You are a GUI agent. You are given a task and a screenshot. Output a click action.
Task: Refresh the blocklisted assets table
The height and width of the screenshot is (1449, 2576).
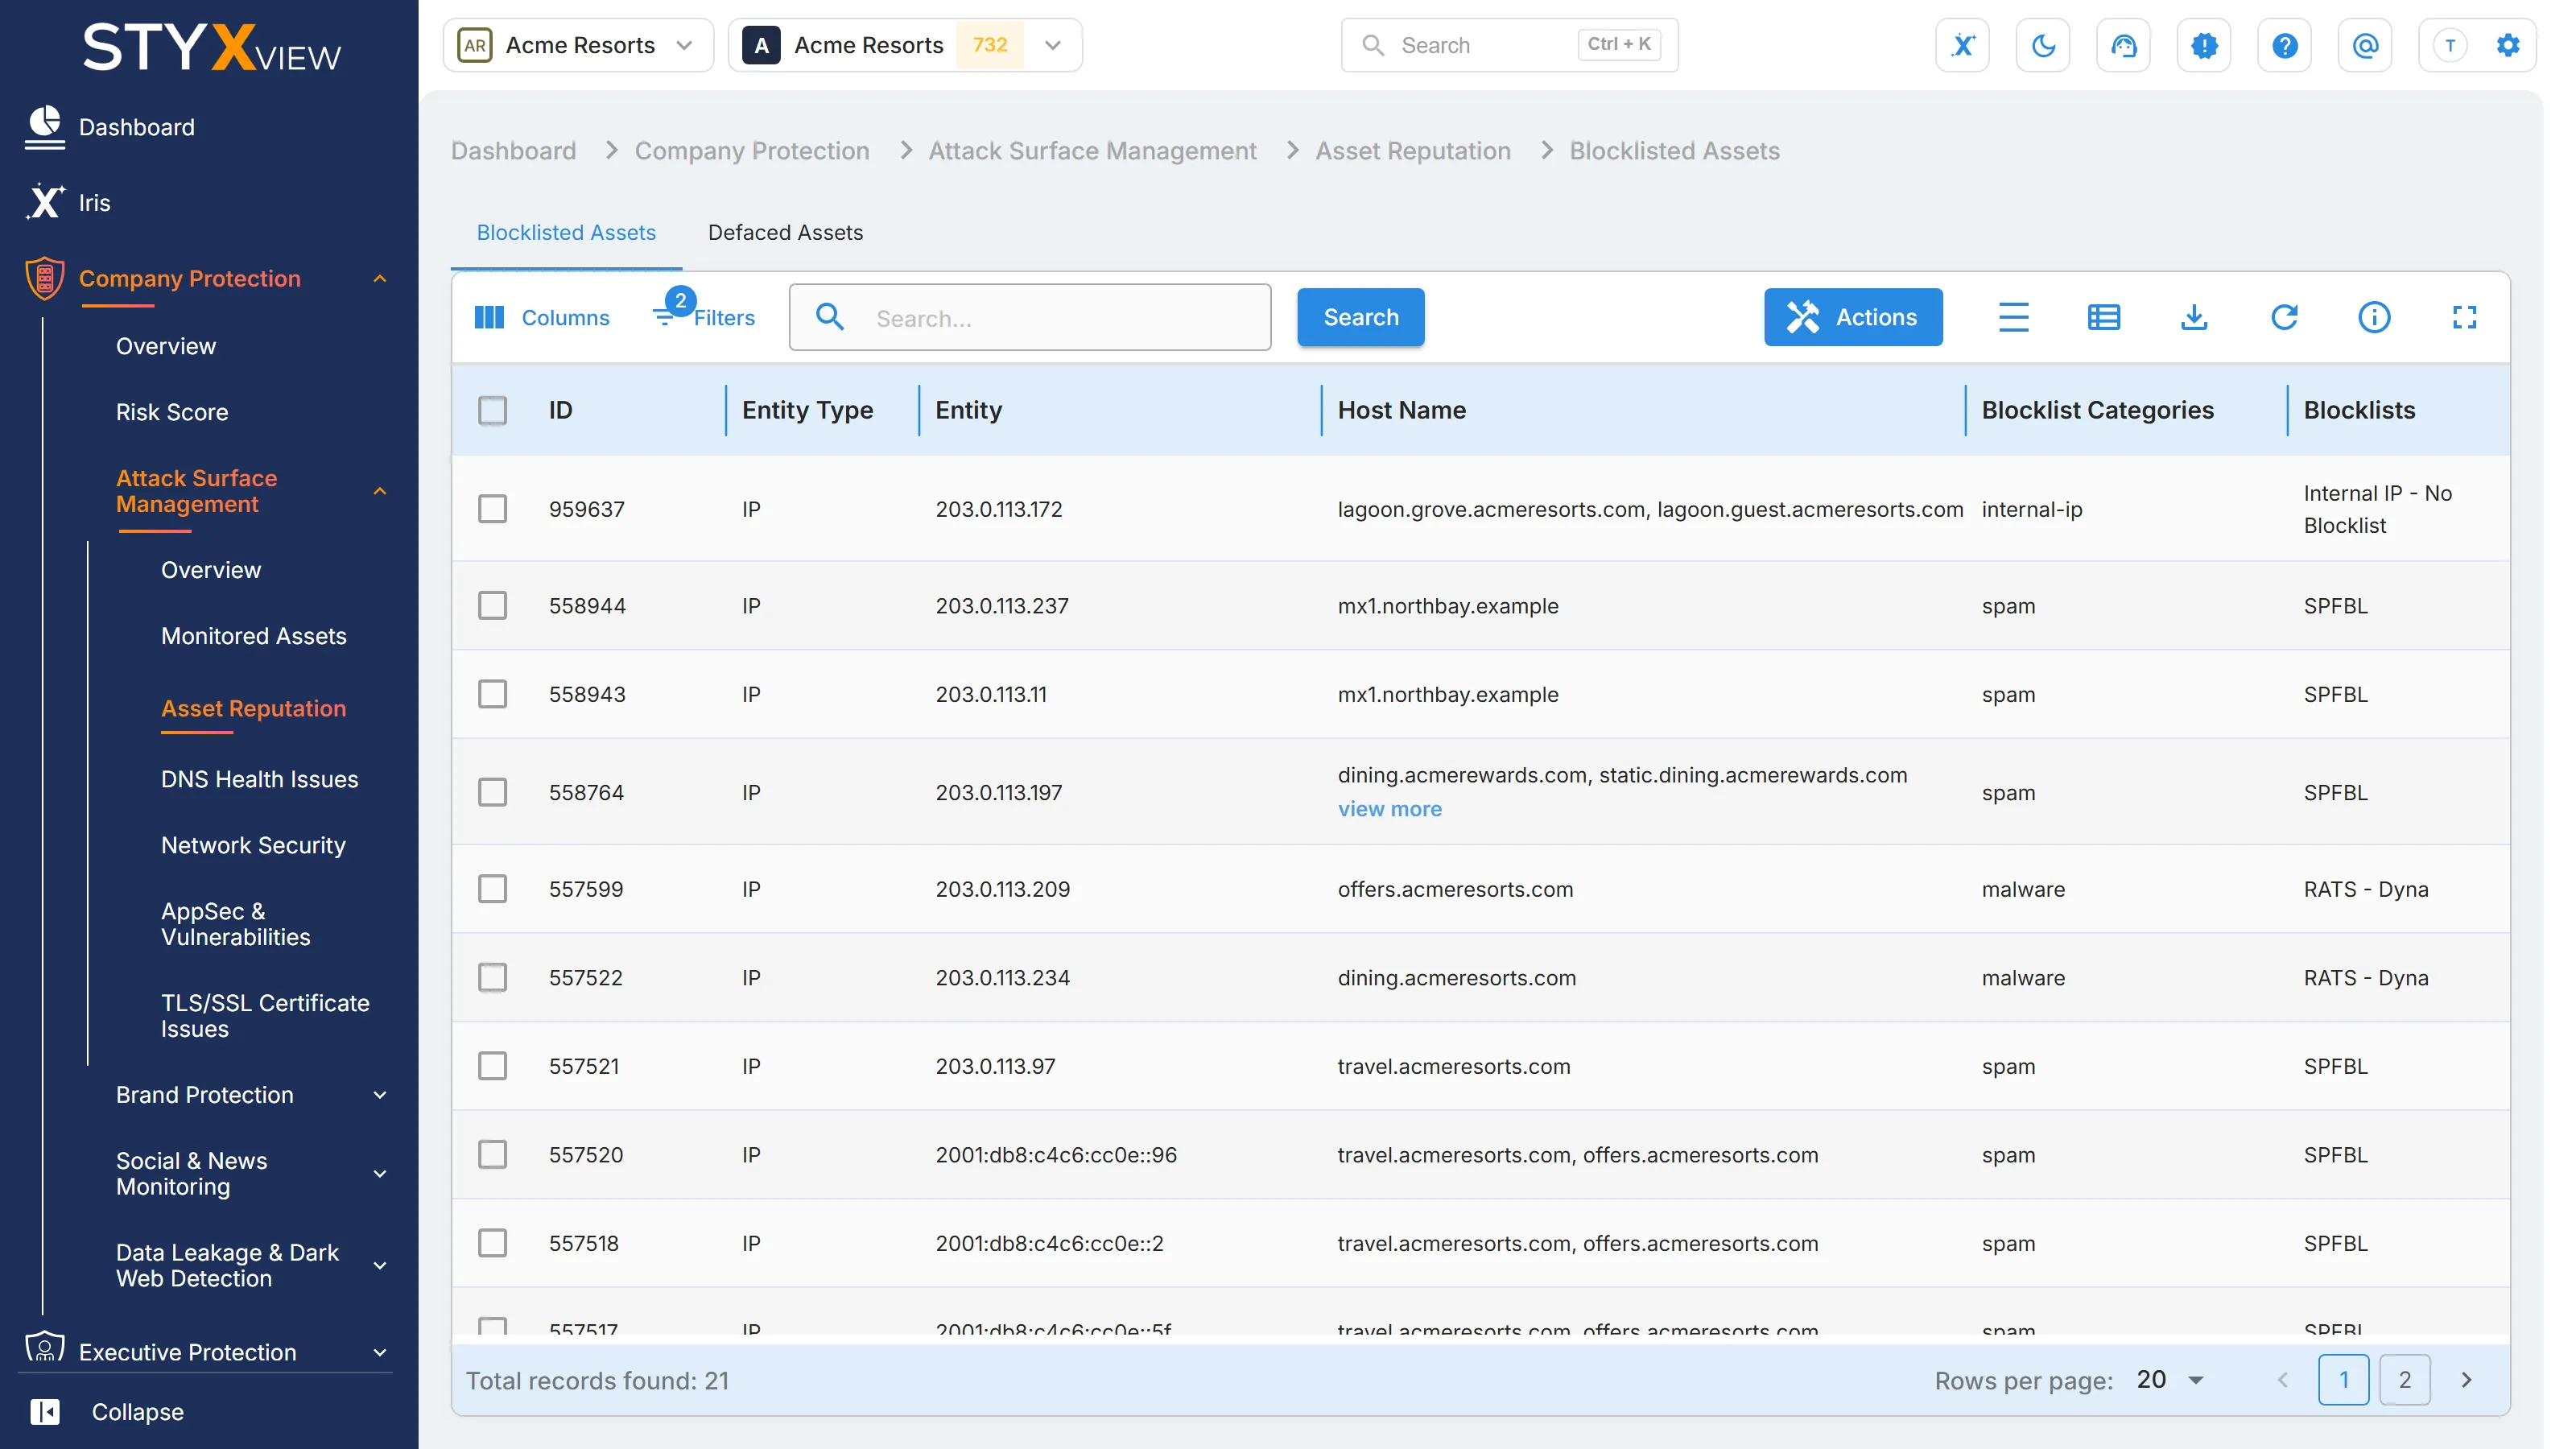coord(2283,317)
